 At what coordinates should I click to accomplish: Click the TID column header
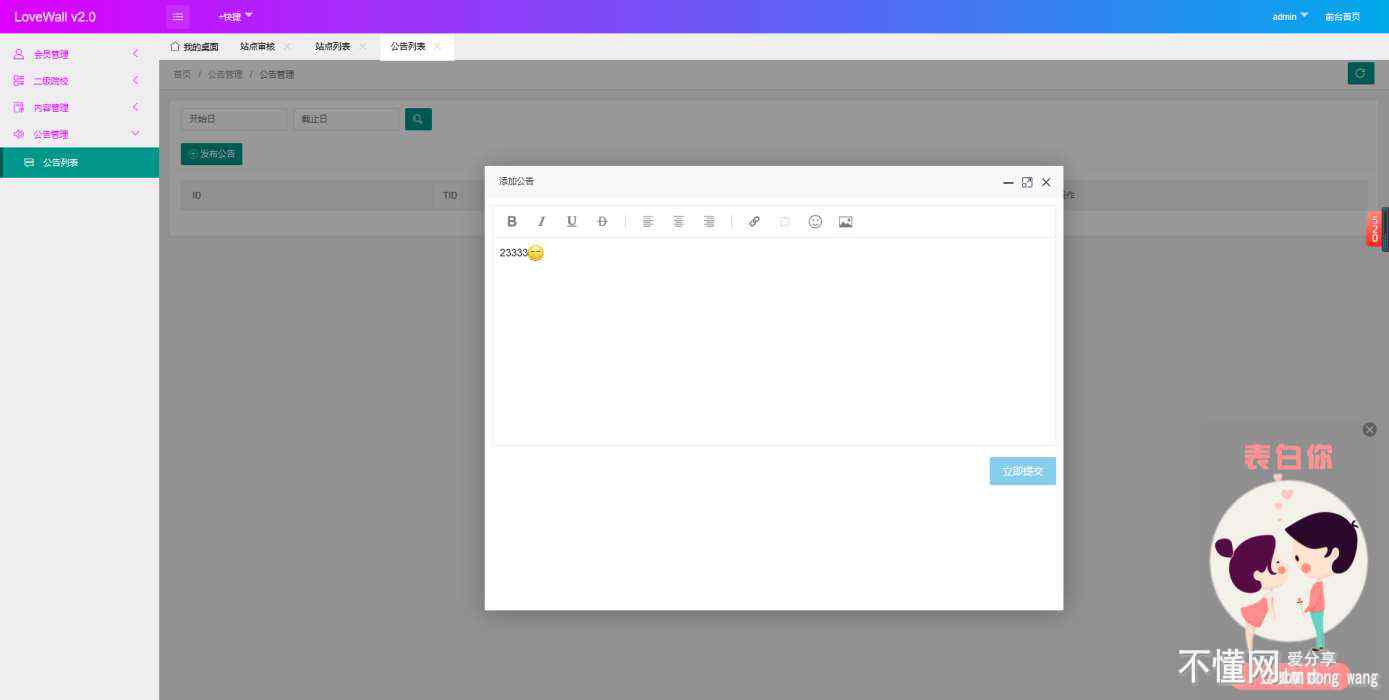(450, 195)
